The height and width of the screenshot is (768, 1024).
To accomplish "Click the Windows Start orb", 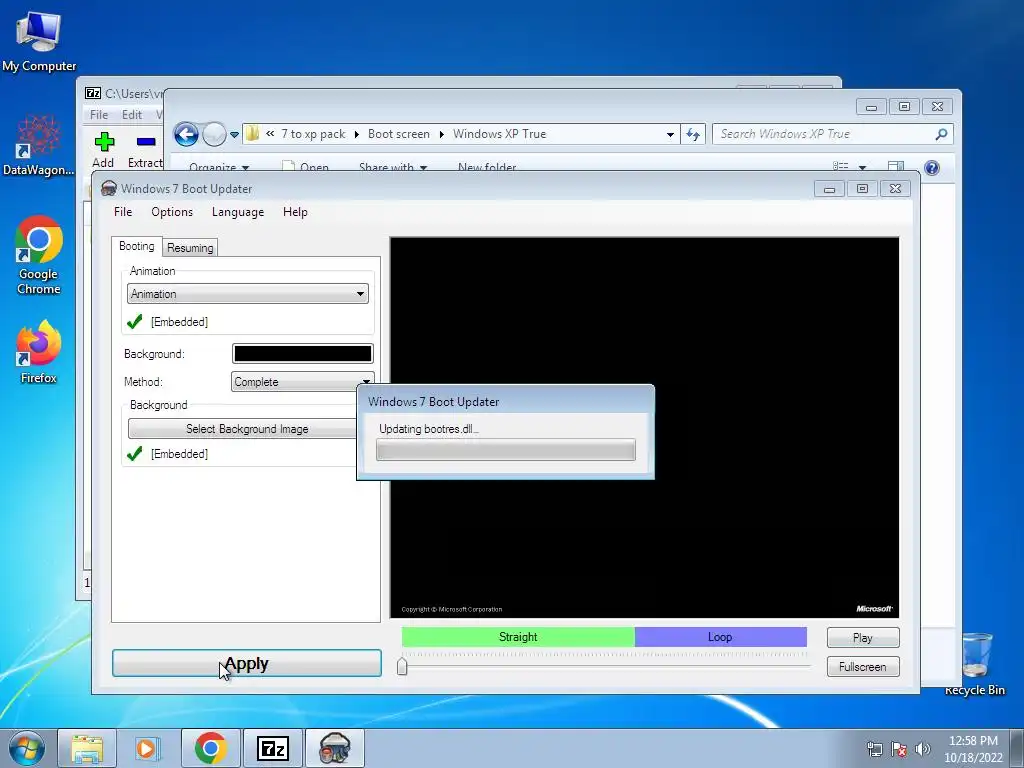I will tap(27, 748).
